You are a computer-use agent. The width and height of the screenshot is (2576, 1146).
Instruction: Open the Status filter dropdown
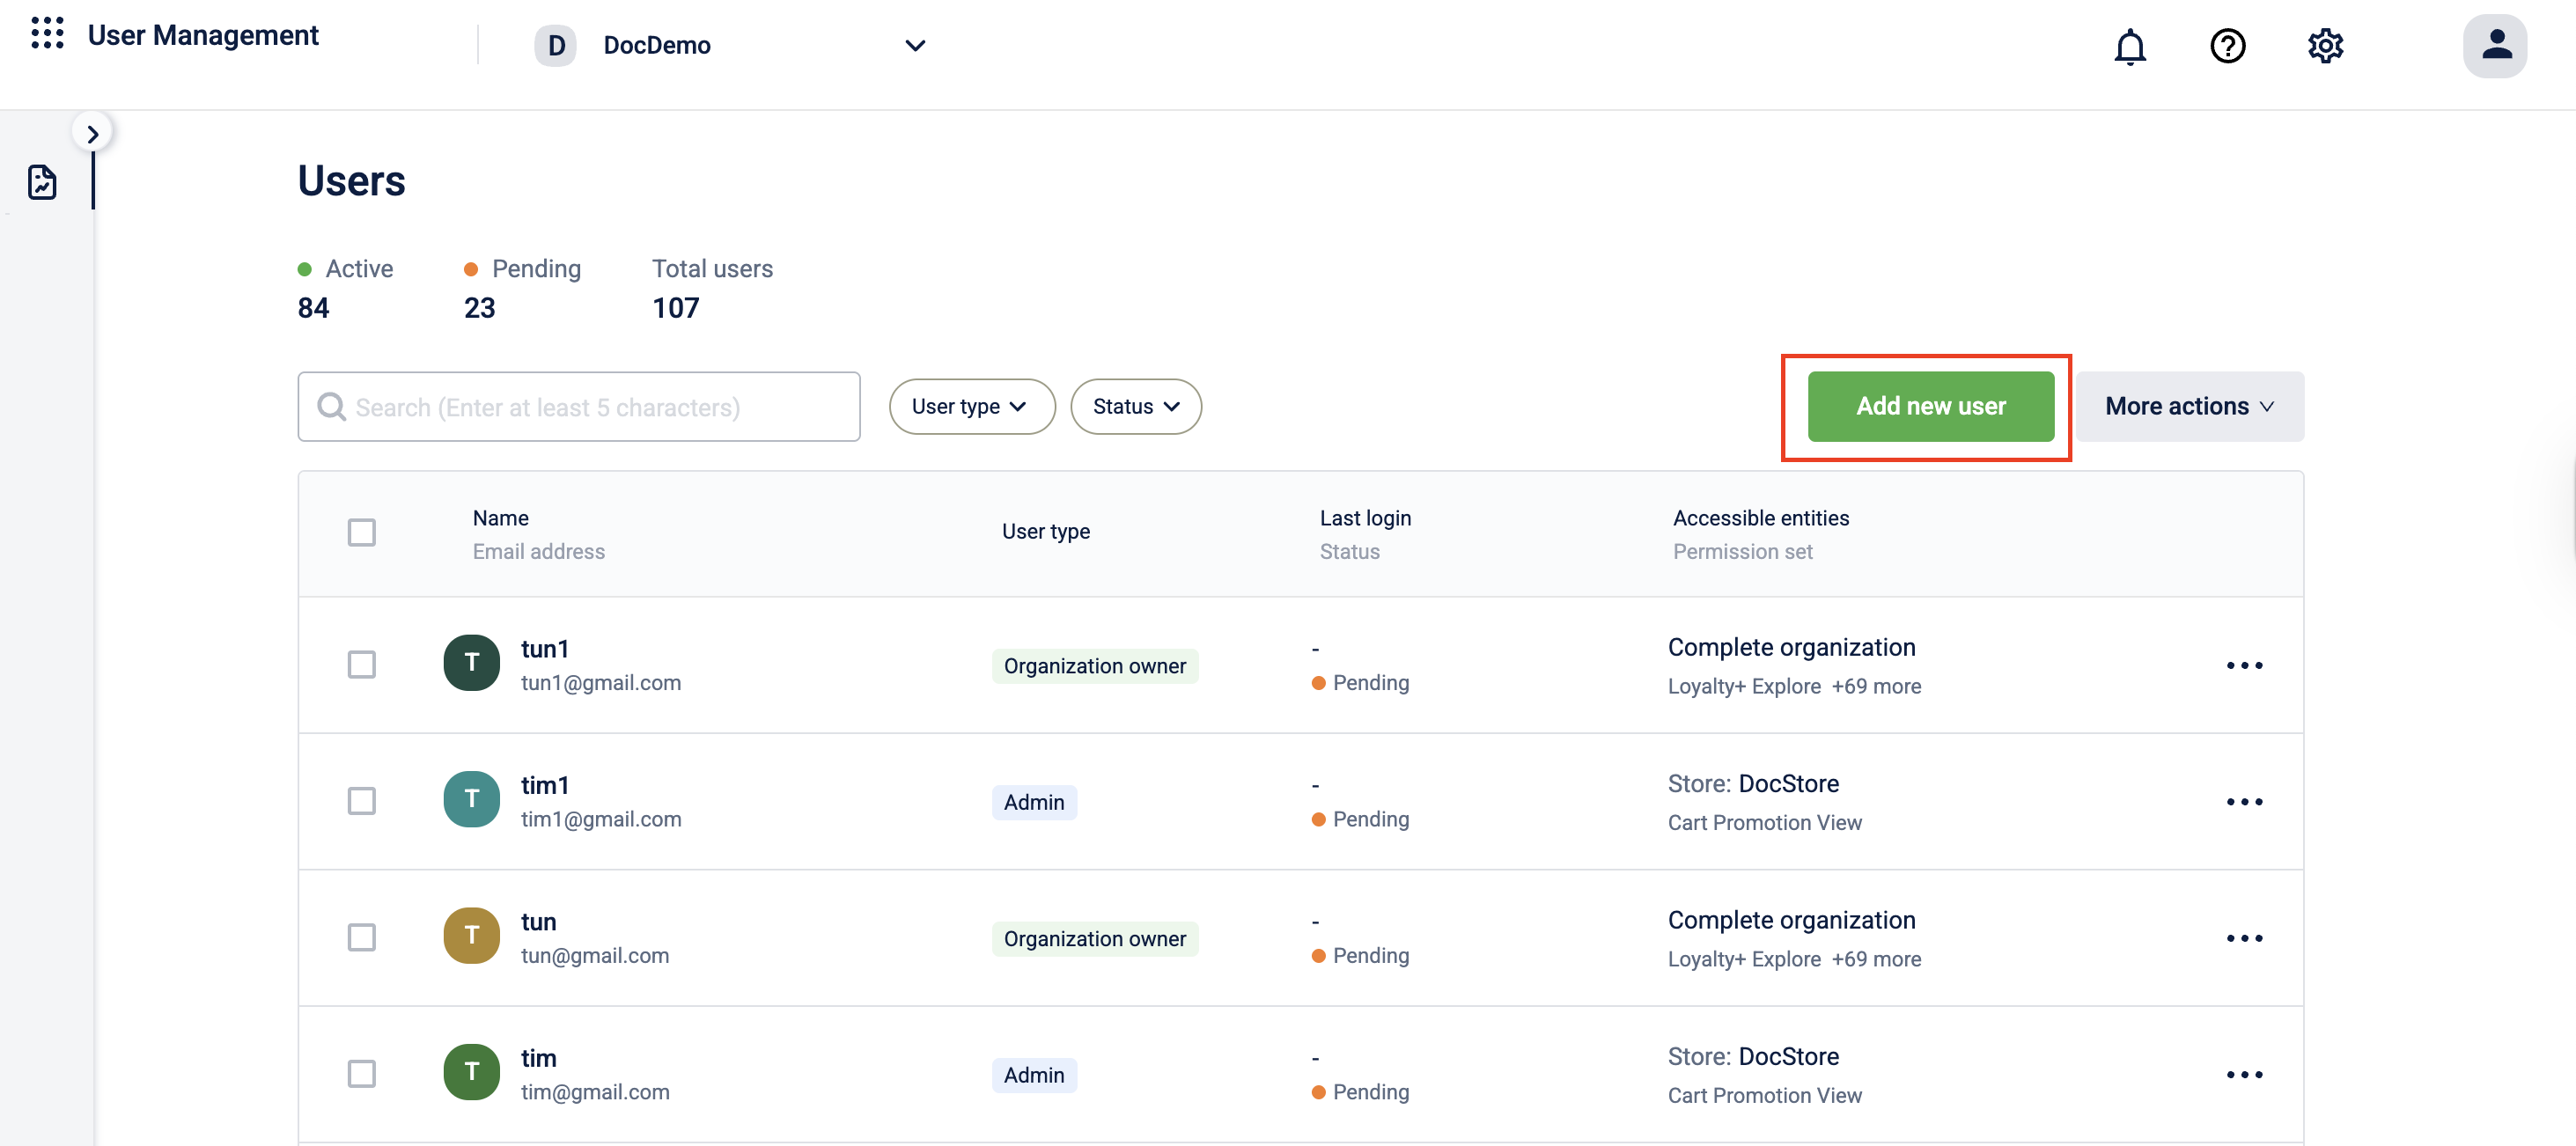(x=1135, y=406)
